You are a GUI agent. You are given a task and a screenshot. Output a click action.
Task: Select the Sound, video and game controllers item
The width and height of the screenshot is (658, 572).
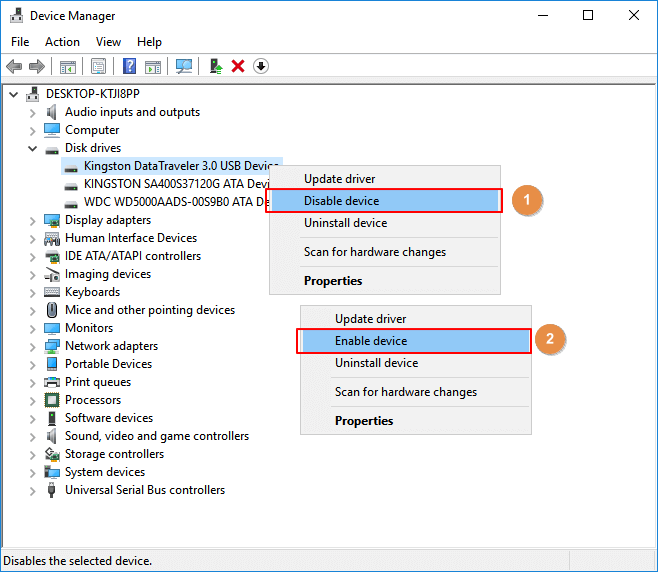pos(156,436)
